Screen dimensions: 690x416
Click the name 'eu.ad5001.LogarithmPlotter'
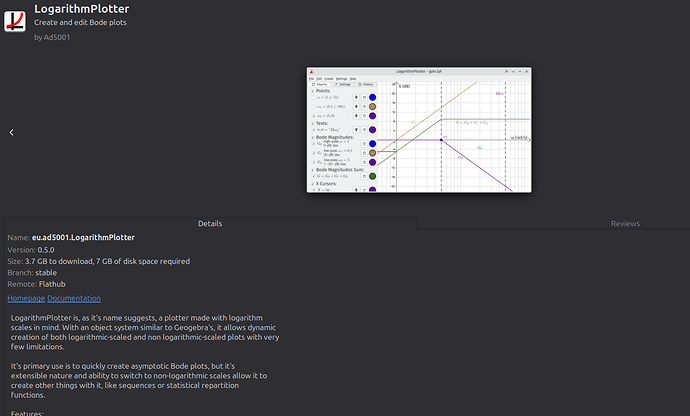(83, 237)
